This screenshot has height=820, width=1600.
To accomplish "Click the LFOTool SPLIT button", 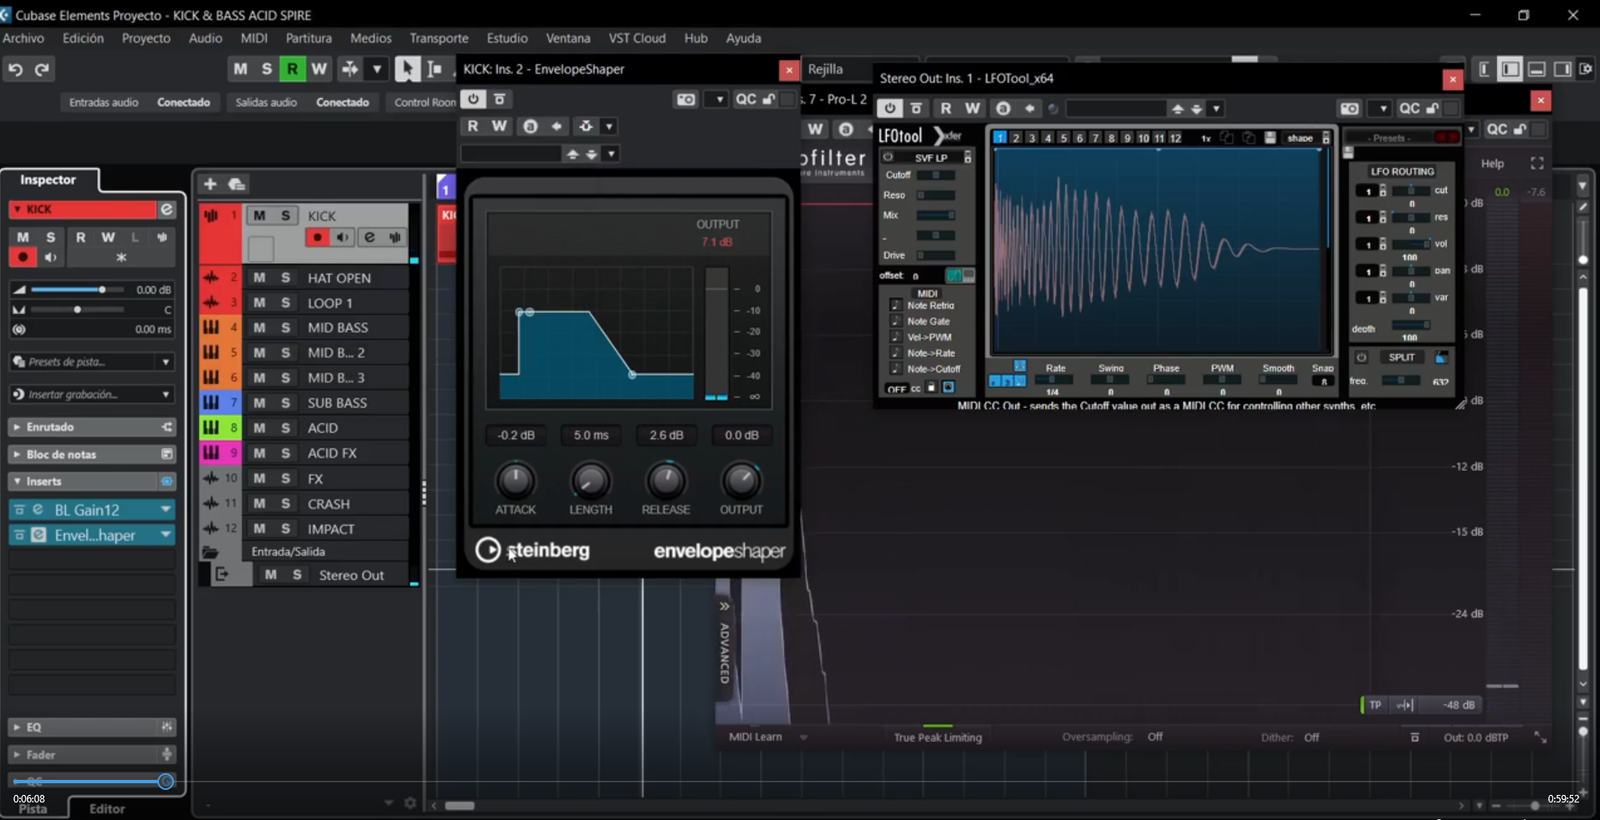I will click(1401, 357).
